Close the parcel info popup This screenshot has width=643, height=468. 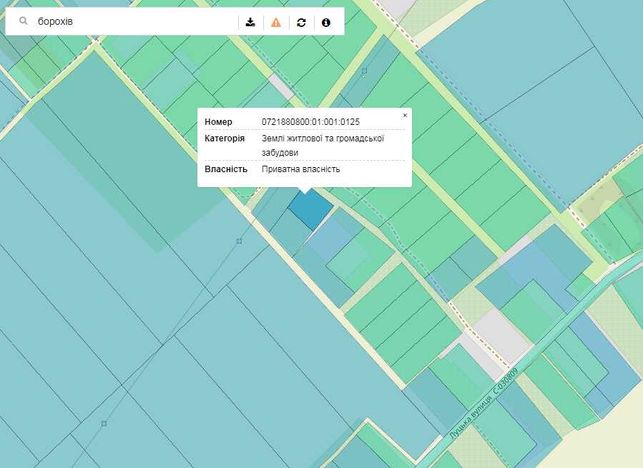[405, 115]
